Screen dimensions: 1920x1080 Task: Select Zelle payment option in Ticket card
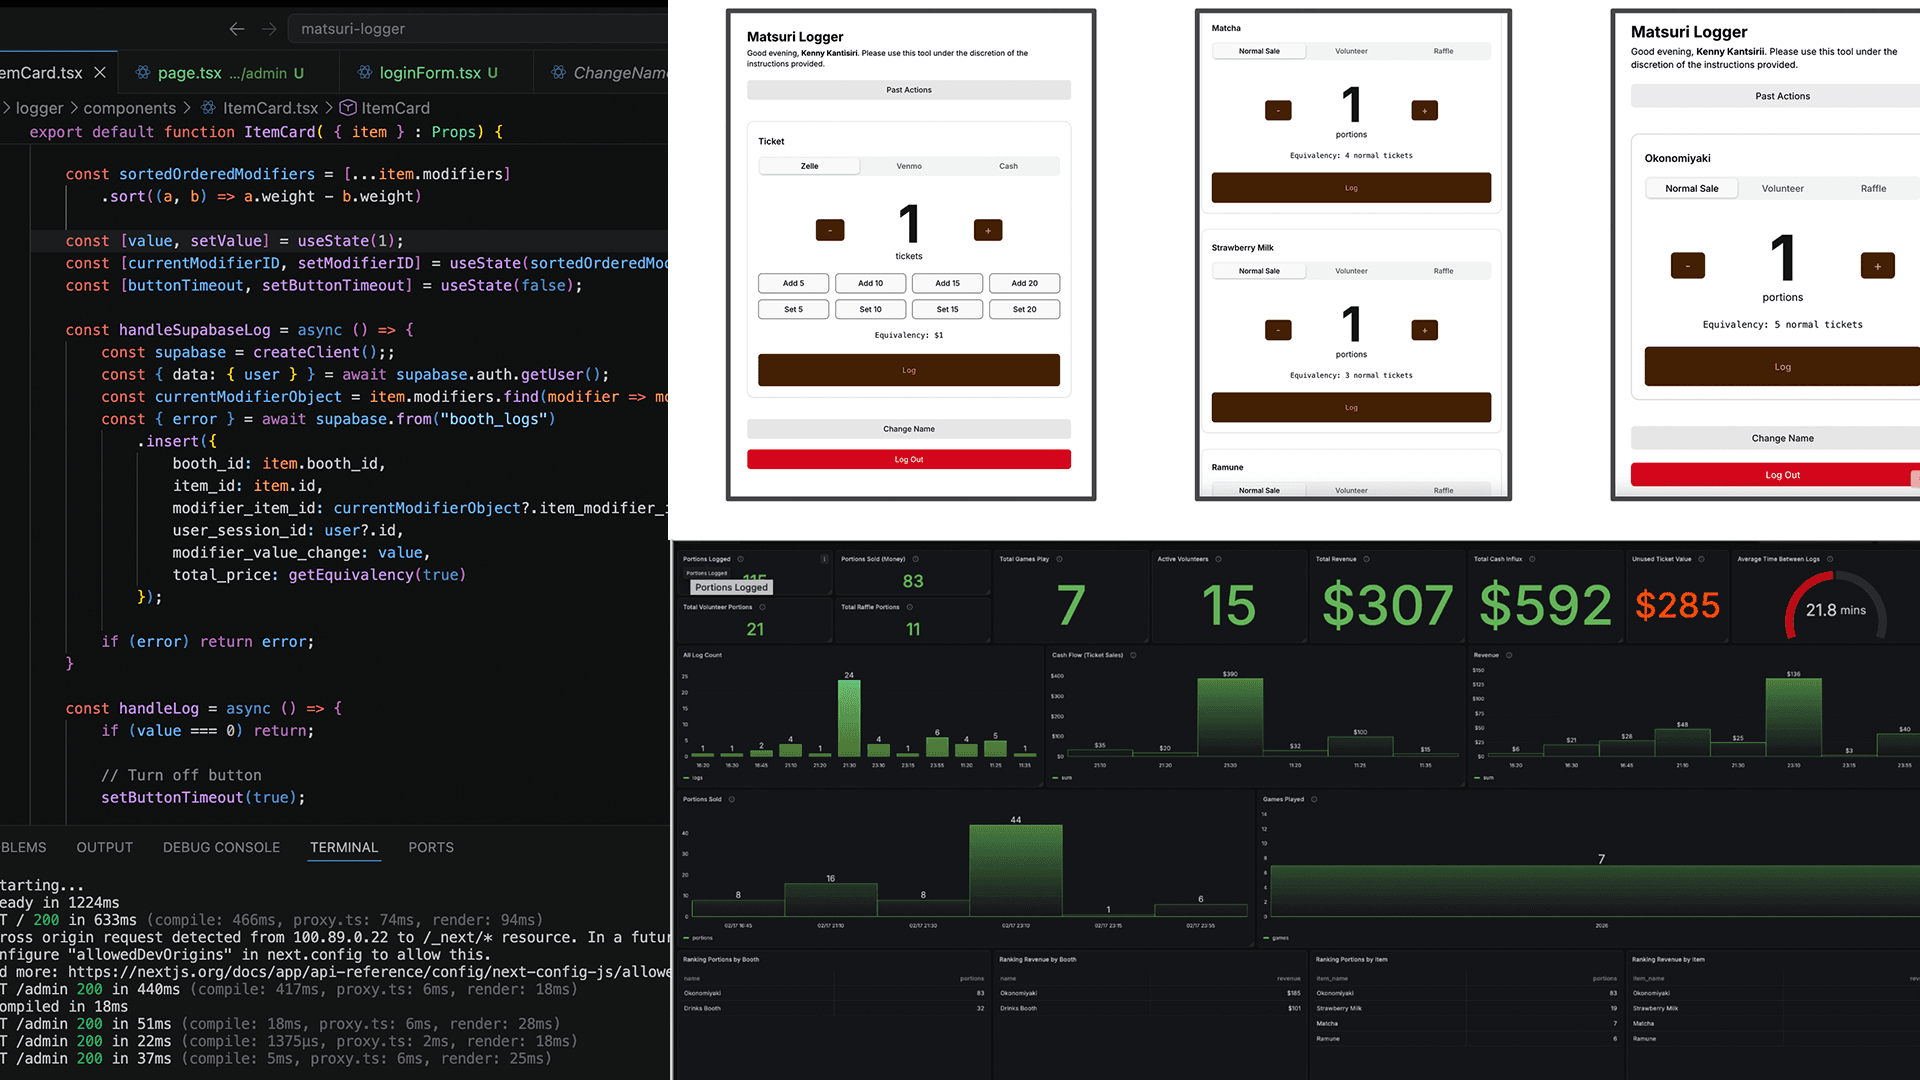point(809,166)
